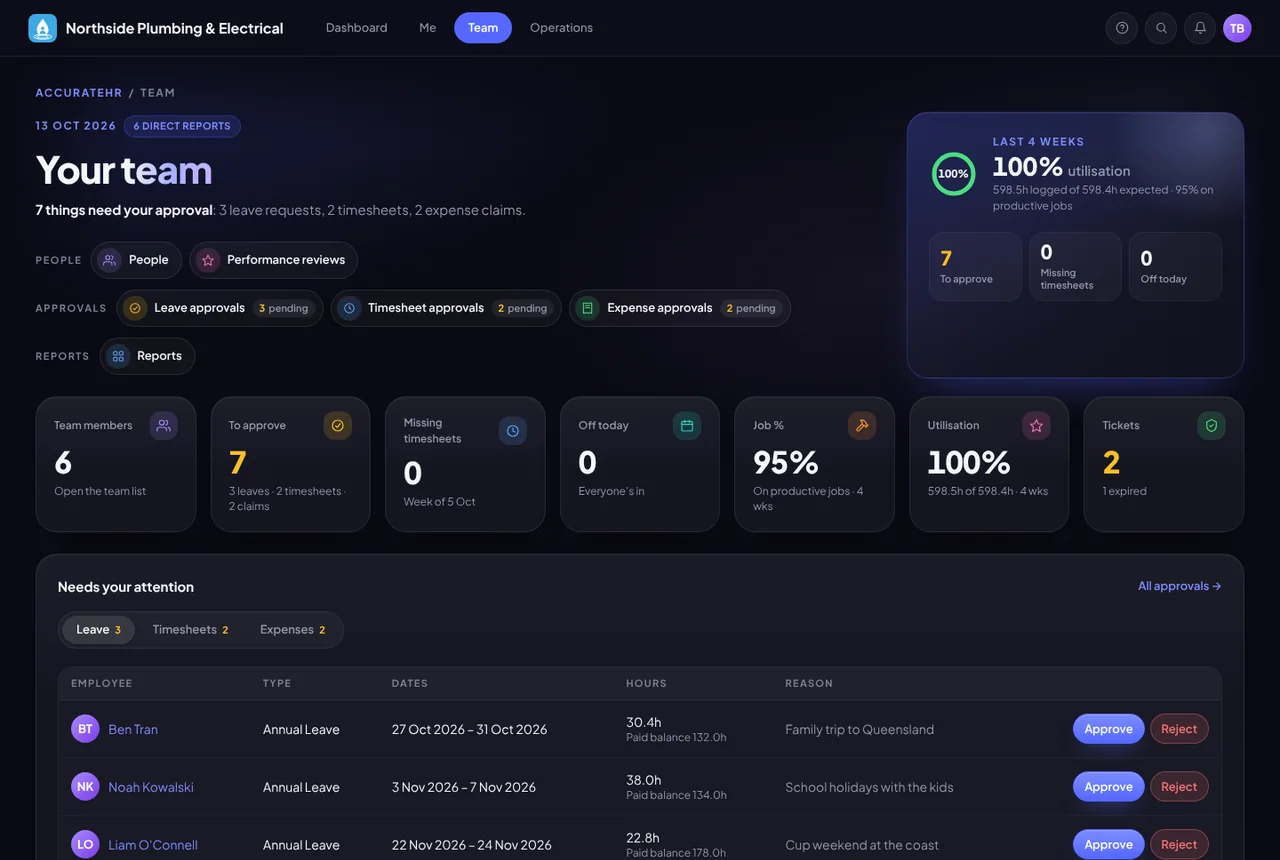Image resolution: width=1280 pixels, height=860 pixels.
Task: Click the Job % hammer icon
Action: (862, 426)
